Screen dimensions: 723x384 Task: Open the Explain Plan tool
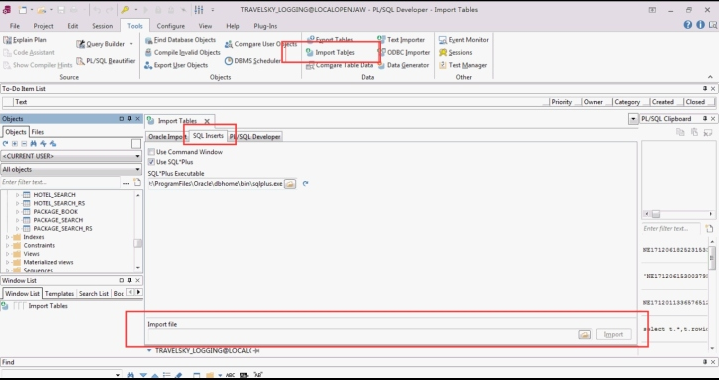click(25, 40)
